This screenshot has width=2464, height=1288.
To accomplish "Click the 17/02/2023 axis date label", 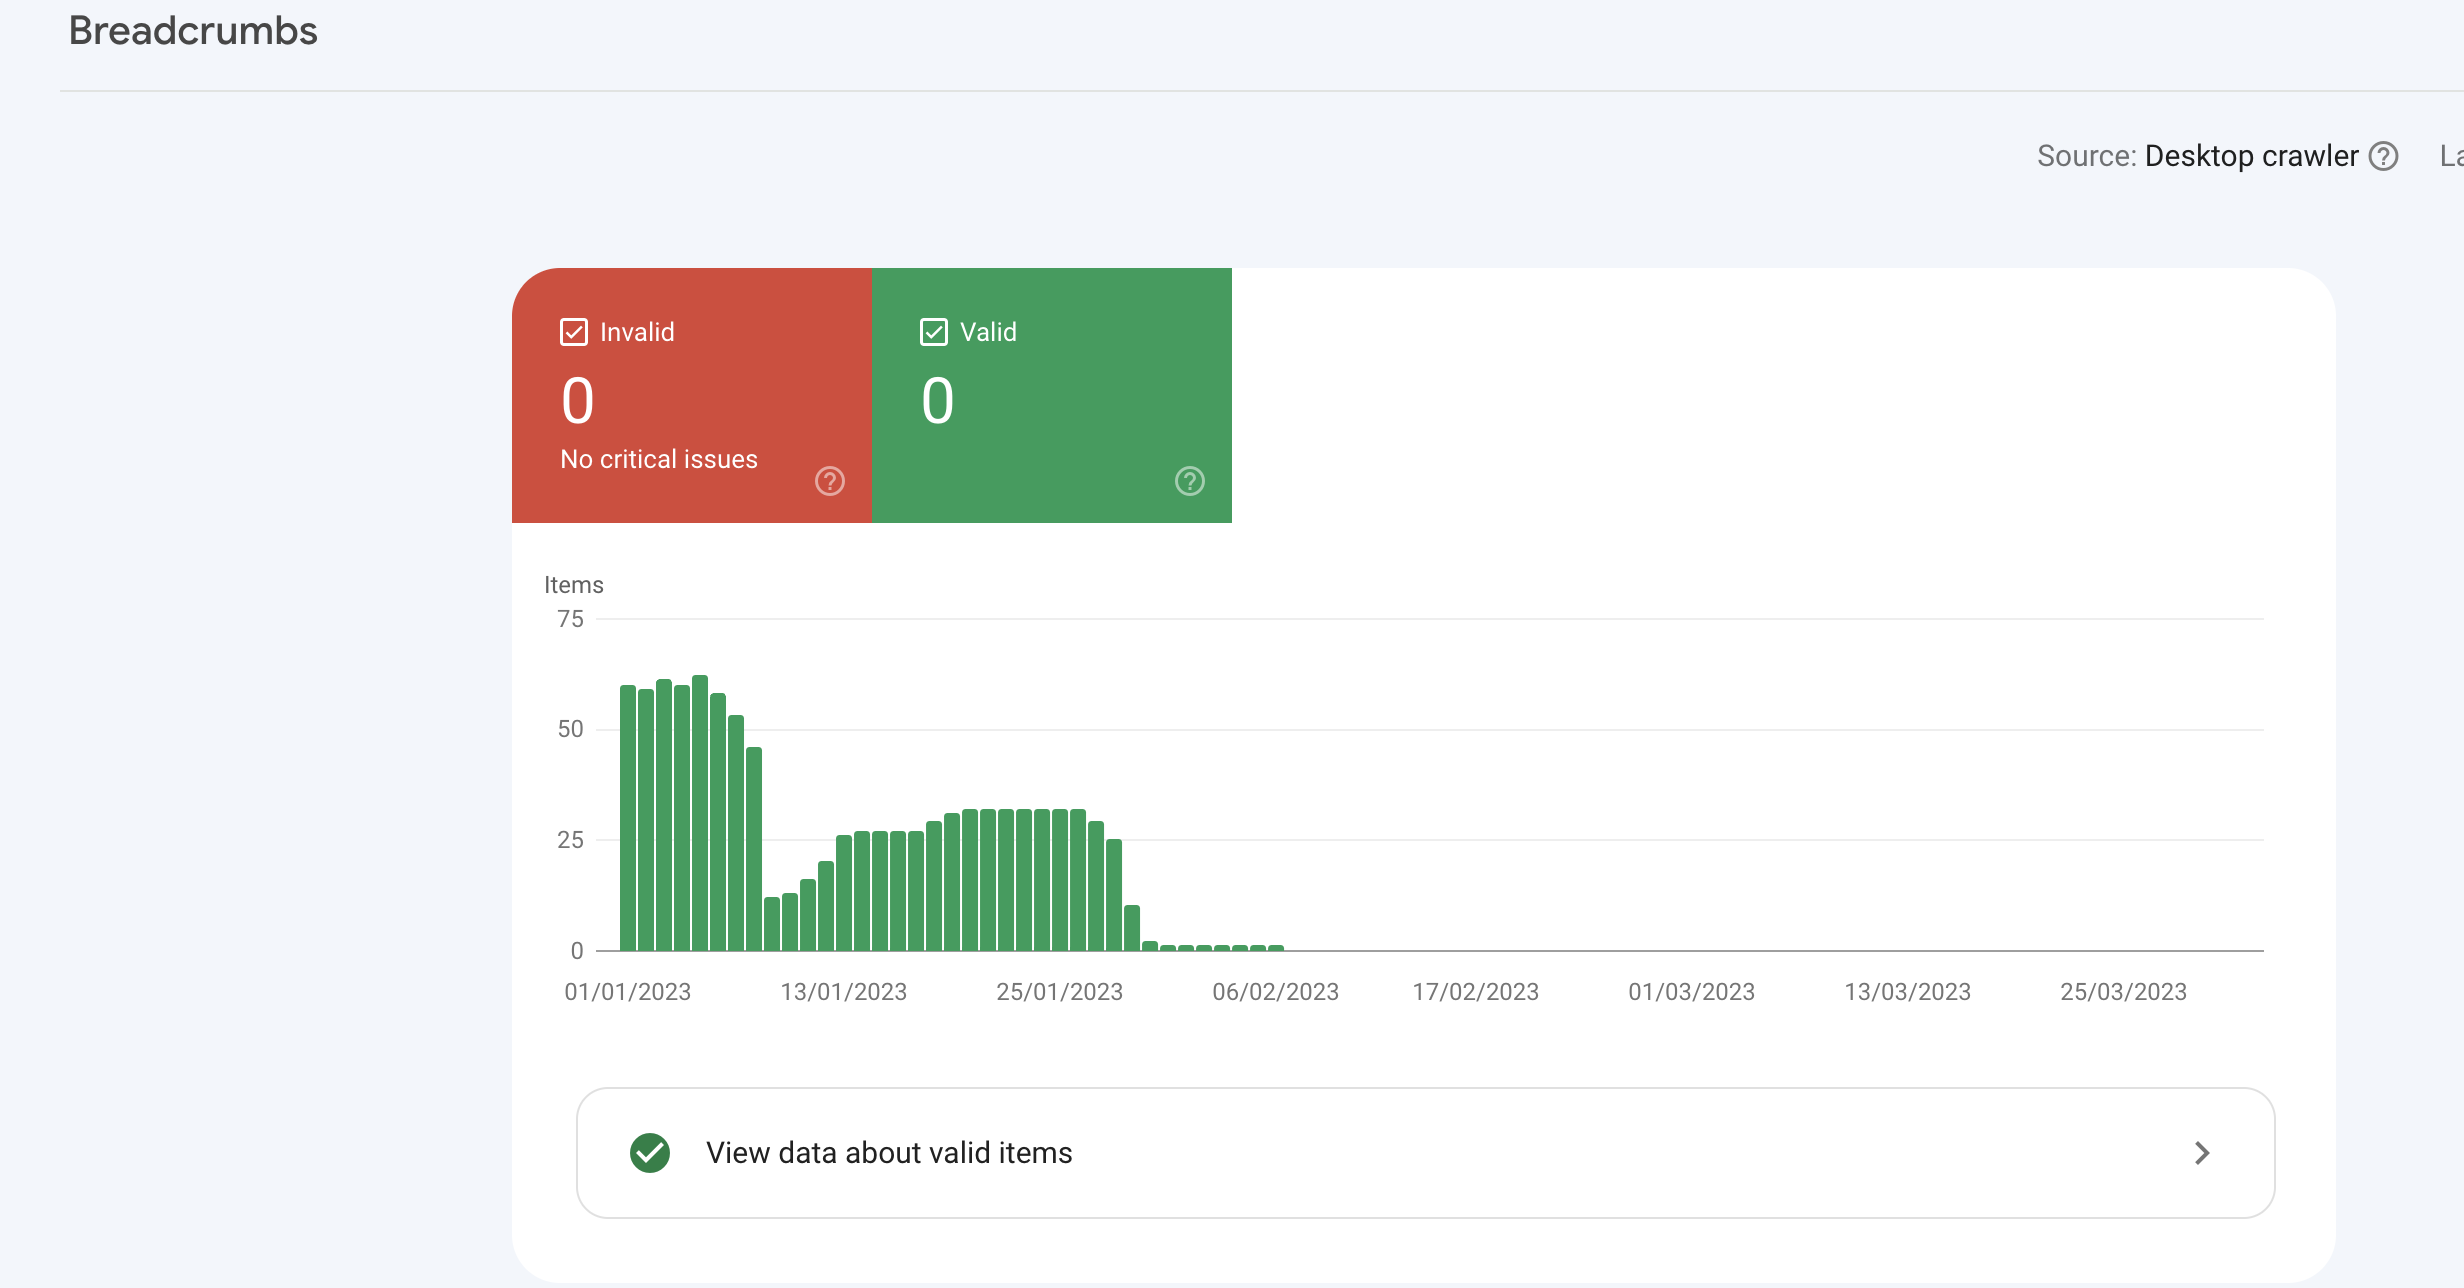I will (x=1476, y=992).
